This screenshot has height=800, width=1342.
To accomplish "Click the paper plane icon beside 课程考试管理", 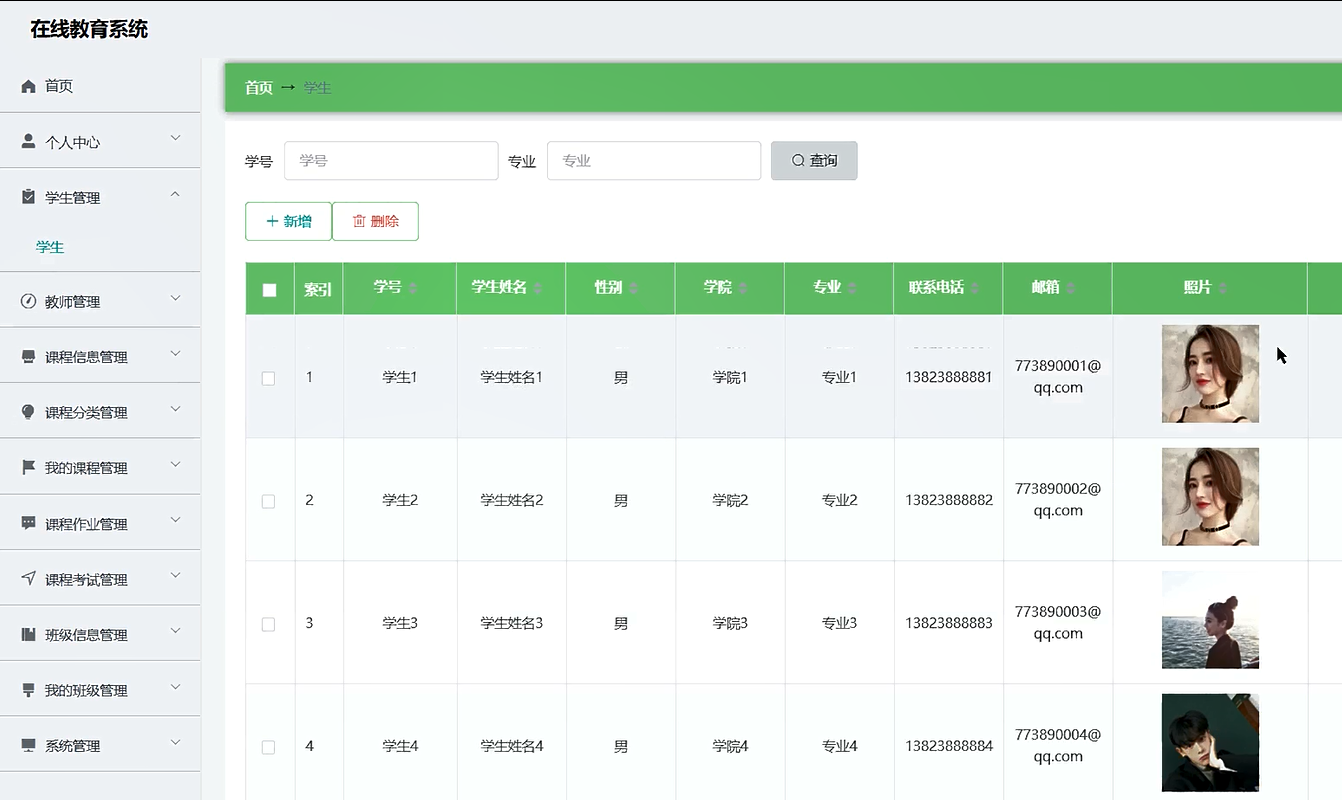I will pyautogui.click(x=28, y=579).
